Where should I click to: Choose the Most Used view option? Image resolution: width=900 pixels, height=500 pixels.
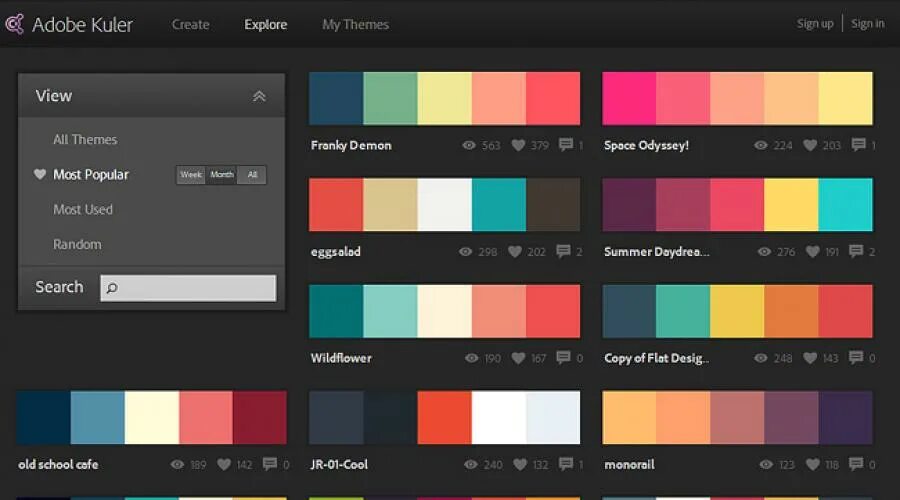83,210
